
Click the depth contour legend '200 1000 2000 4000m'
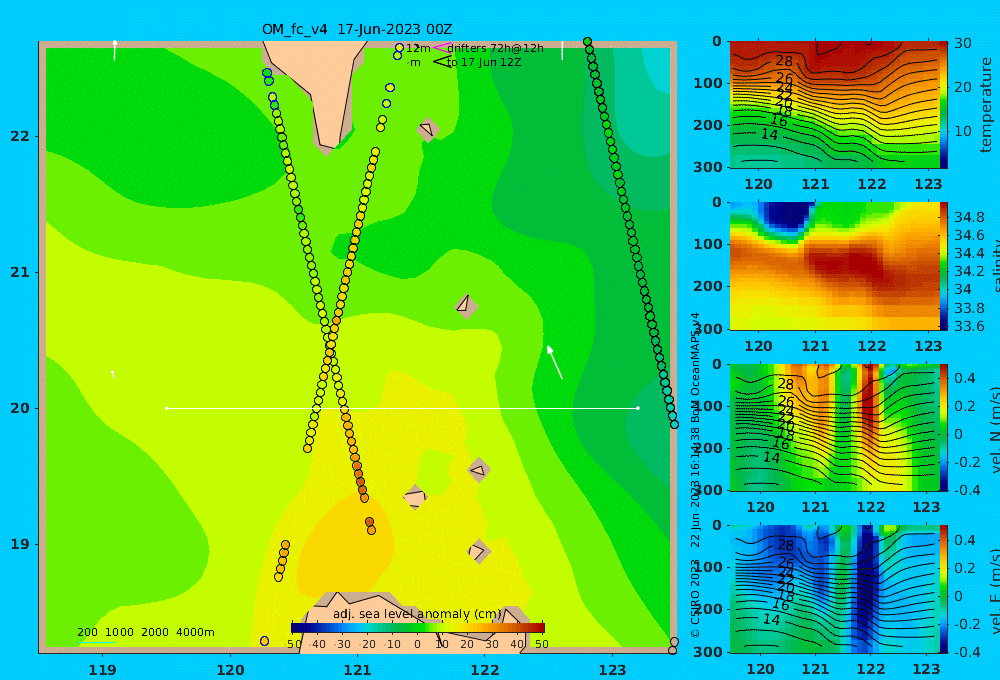click(145, 632)
